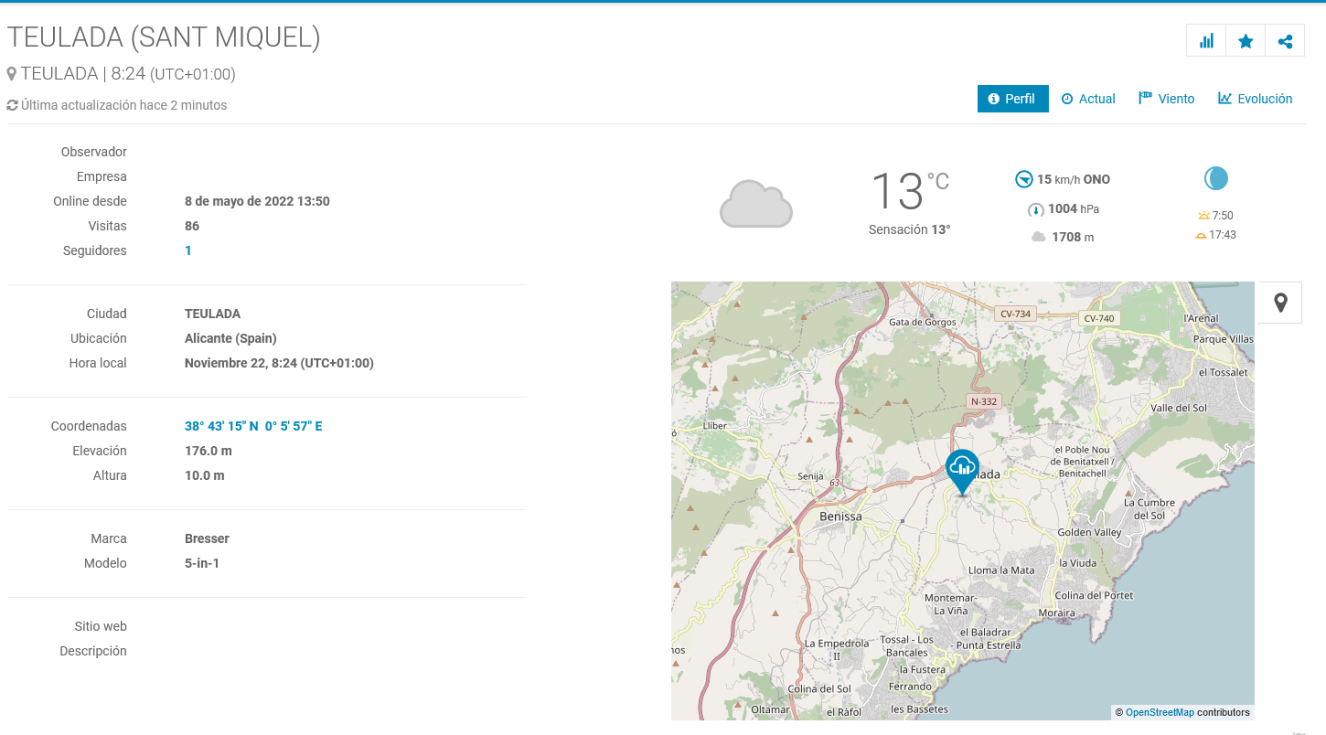
Task: Click the wind direction compass icon
Action: click(x=1024, y=180)
